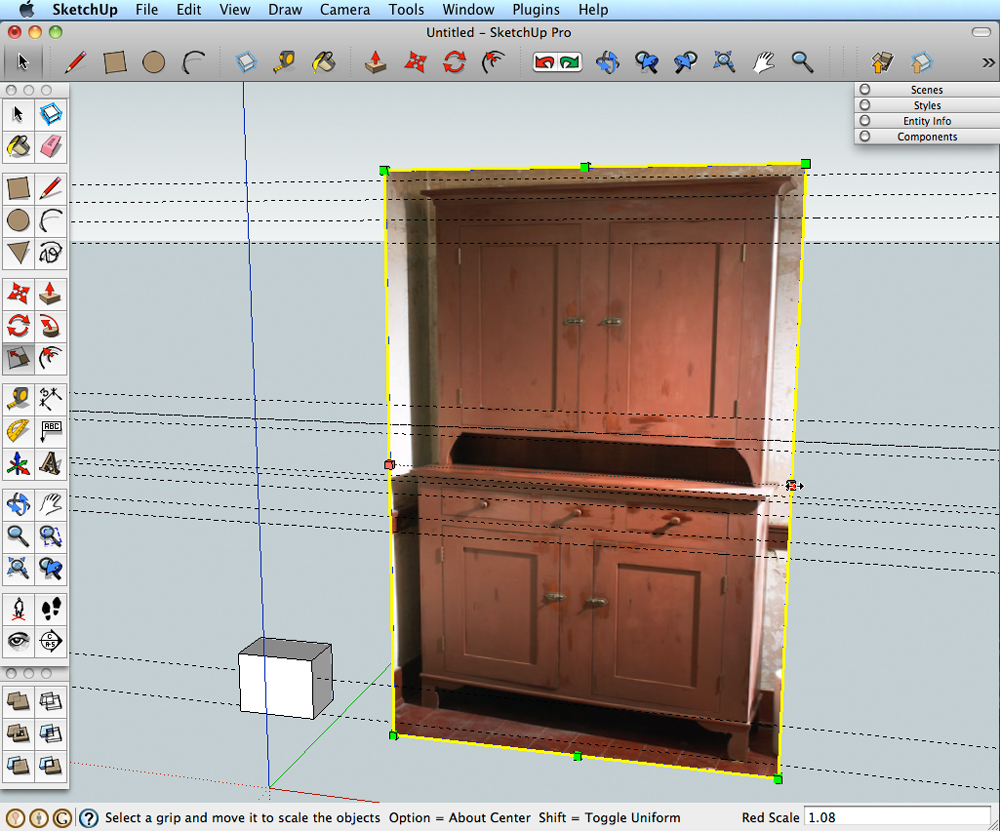Click the Red Scale value field
Viewport: 1000px width, 831px height.
pyautogui.click(x=896, y=818)
